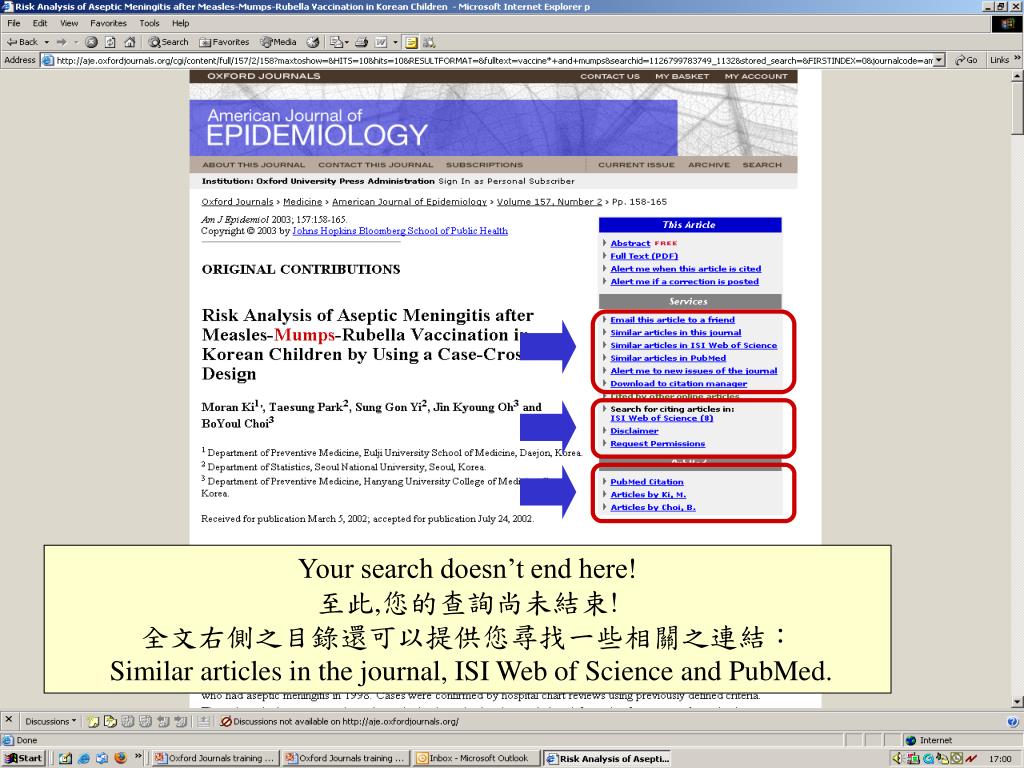The image size is (1024, 768).
Task: Click the volume speaker tray icon
Action: pos(897,758)
